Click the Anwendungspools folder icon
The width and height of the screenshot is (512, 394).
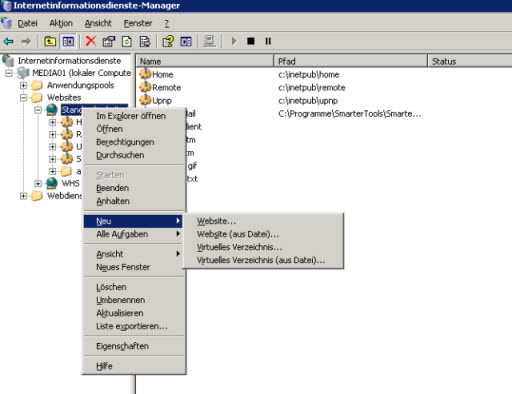(37, 85)
